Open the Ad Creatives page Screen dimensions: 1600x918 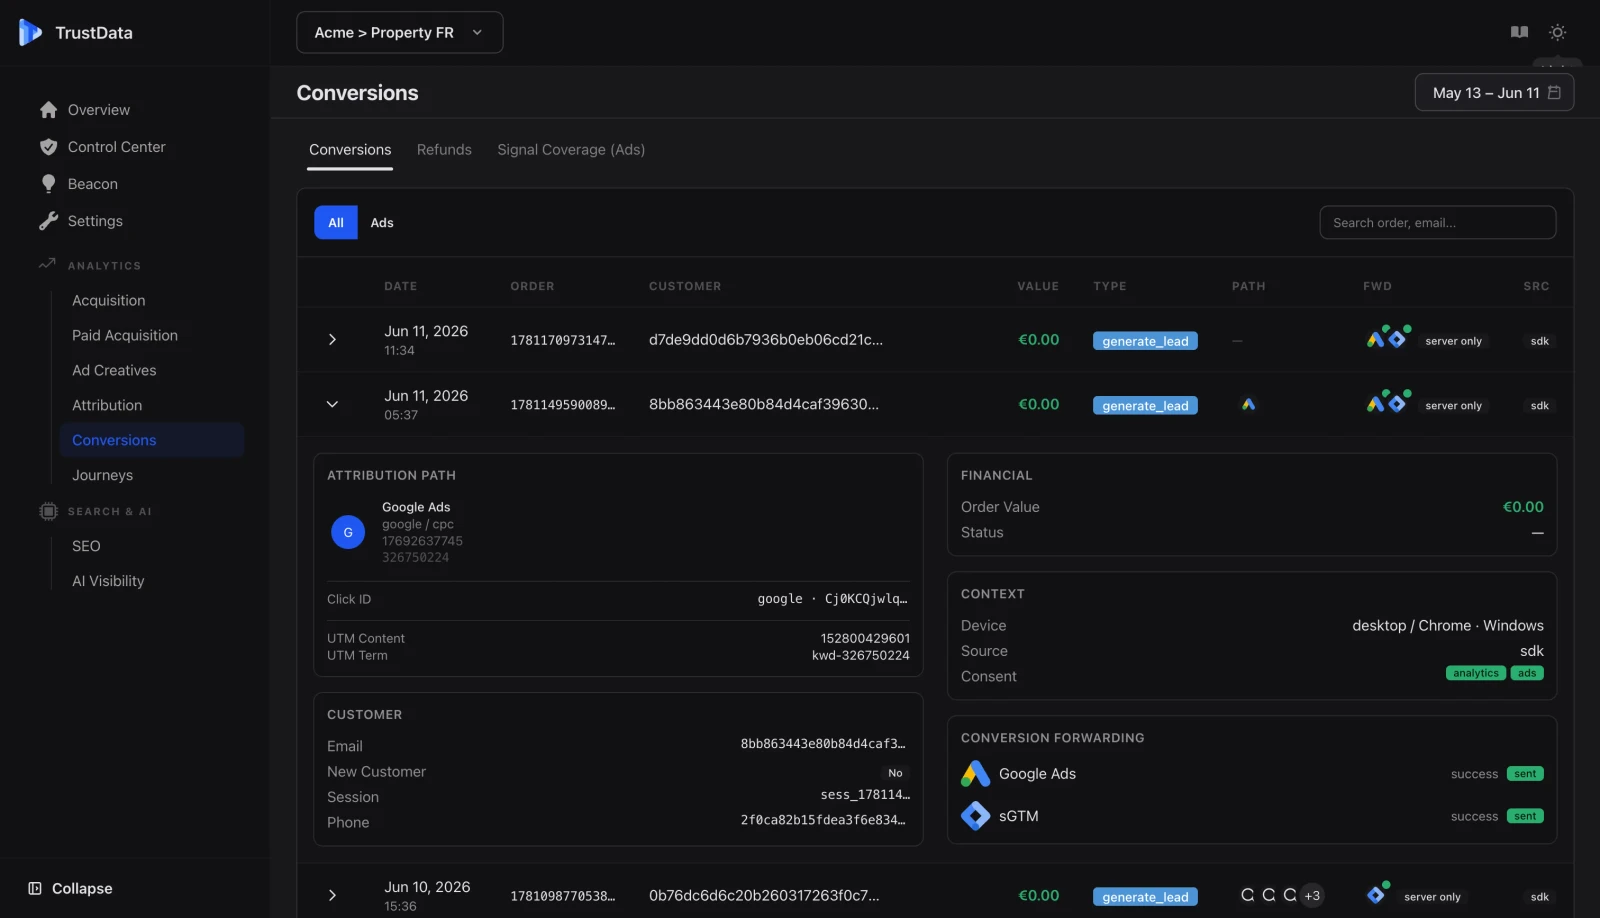(114, 371)
